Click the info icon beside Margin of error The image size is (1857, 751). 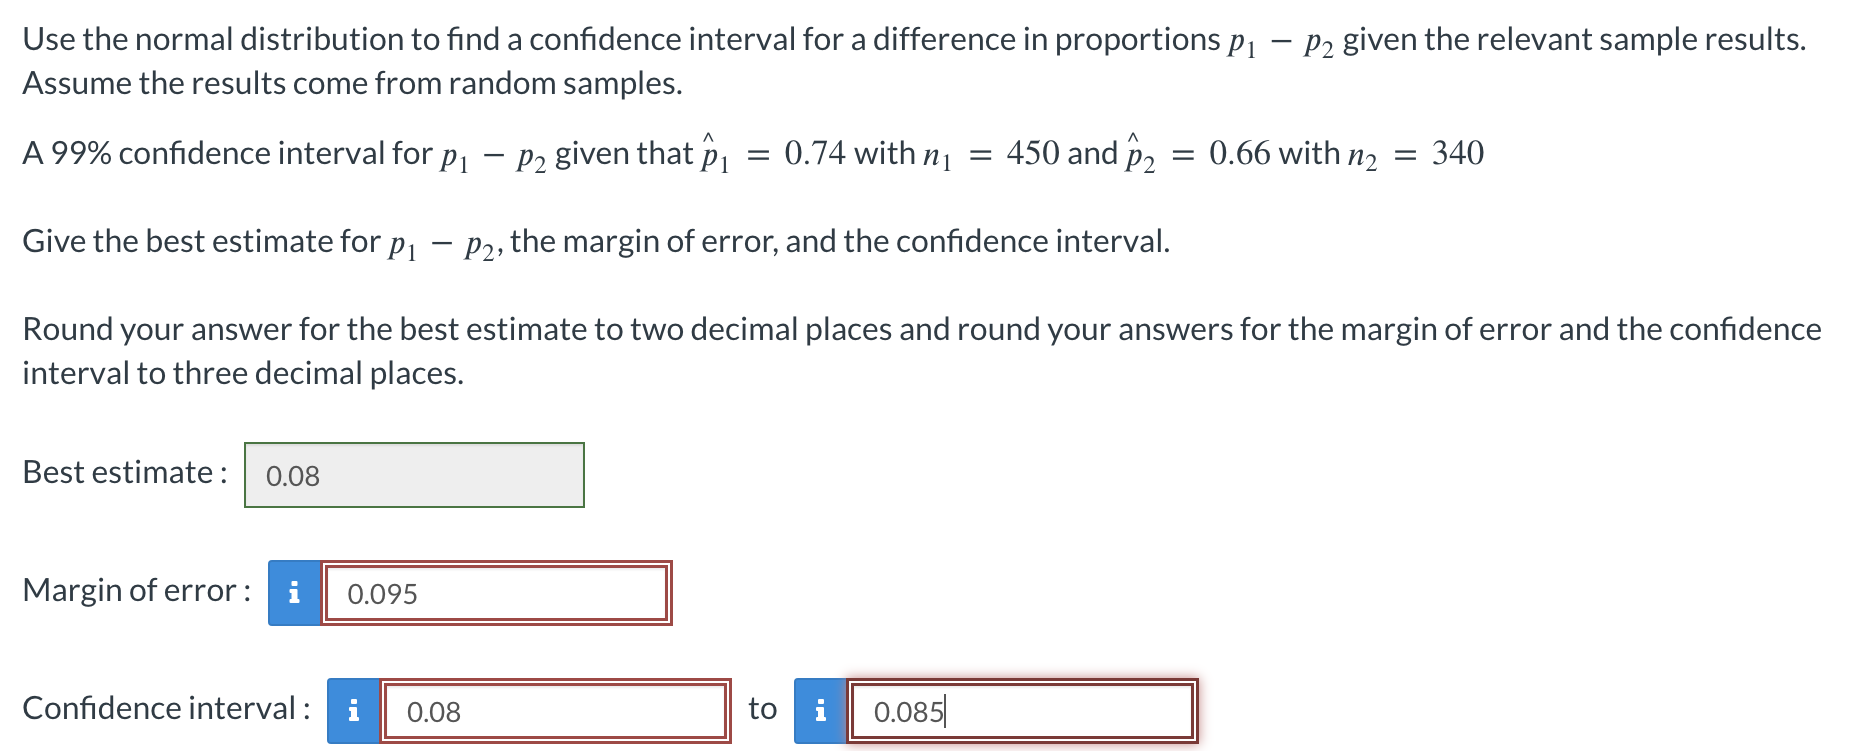pos(293,593)
